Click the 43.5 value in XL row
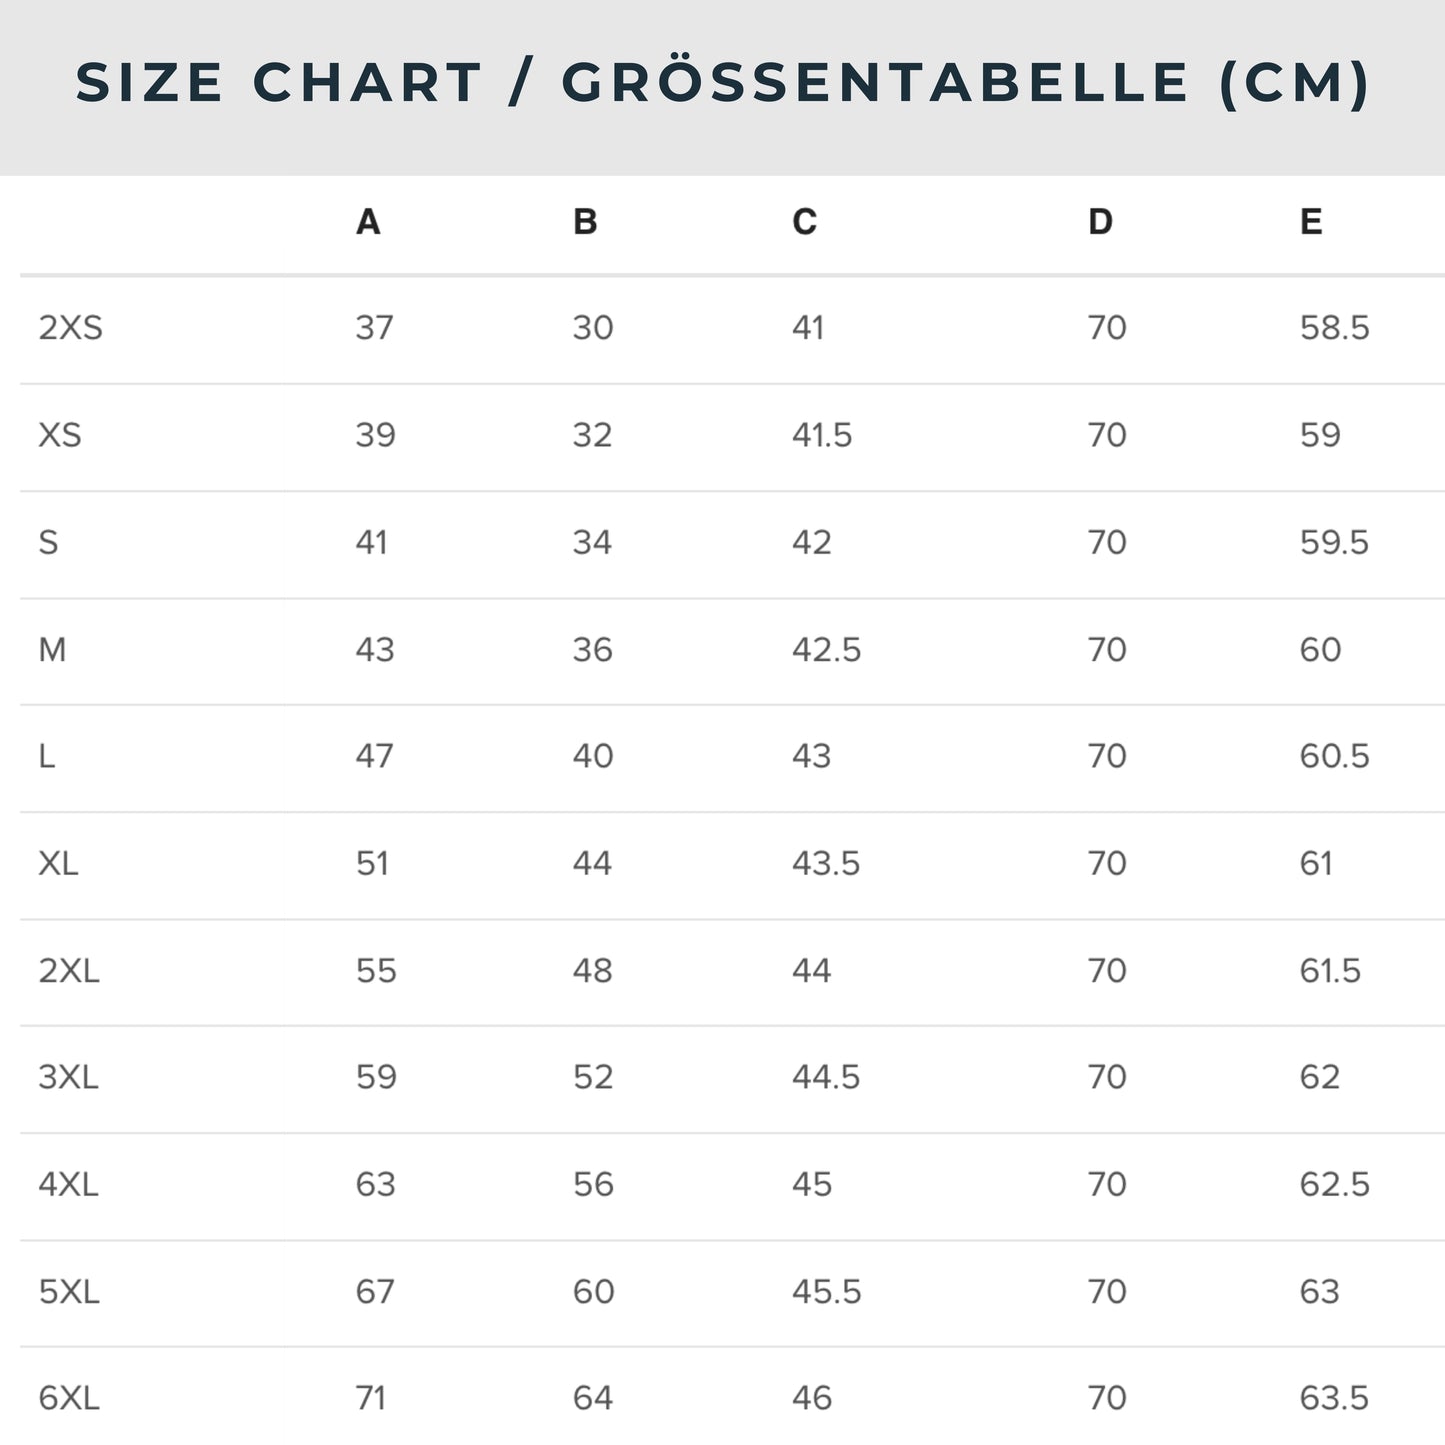This screenshot has width=1445, height=1445. click(826, 863)
